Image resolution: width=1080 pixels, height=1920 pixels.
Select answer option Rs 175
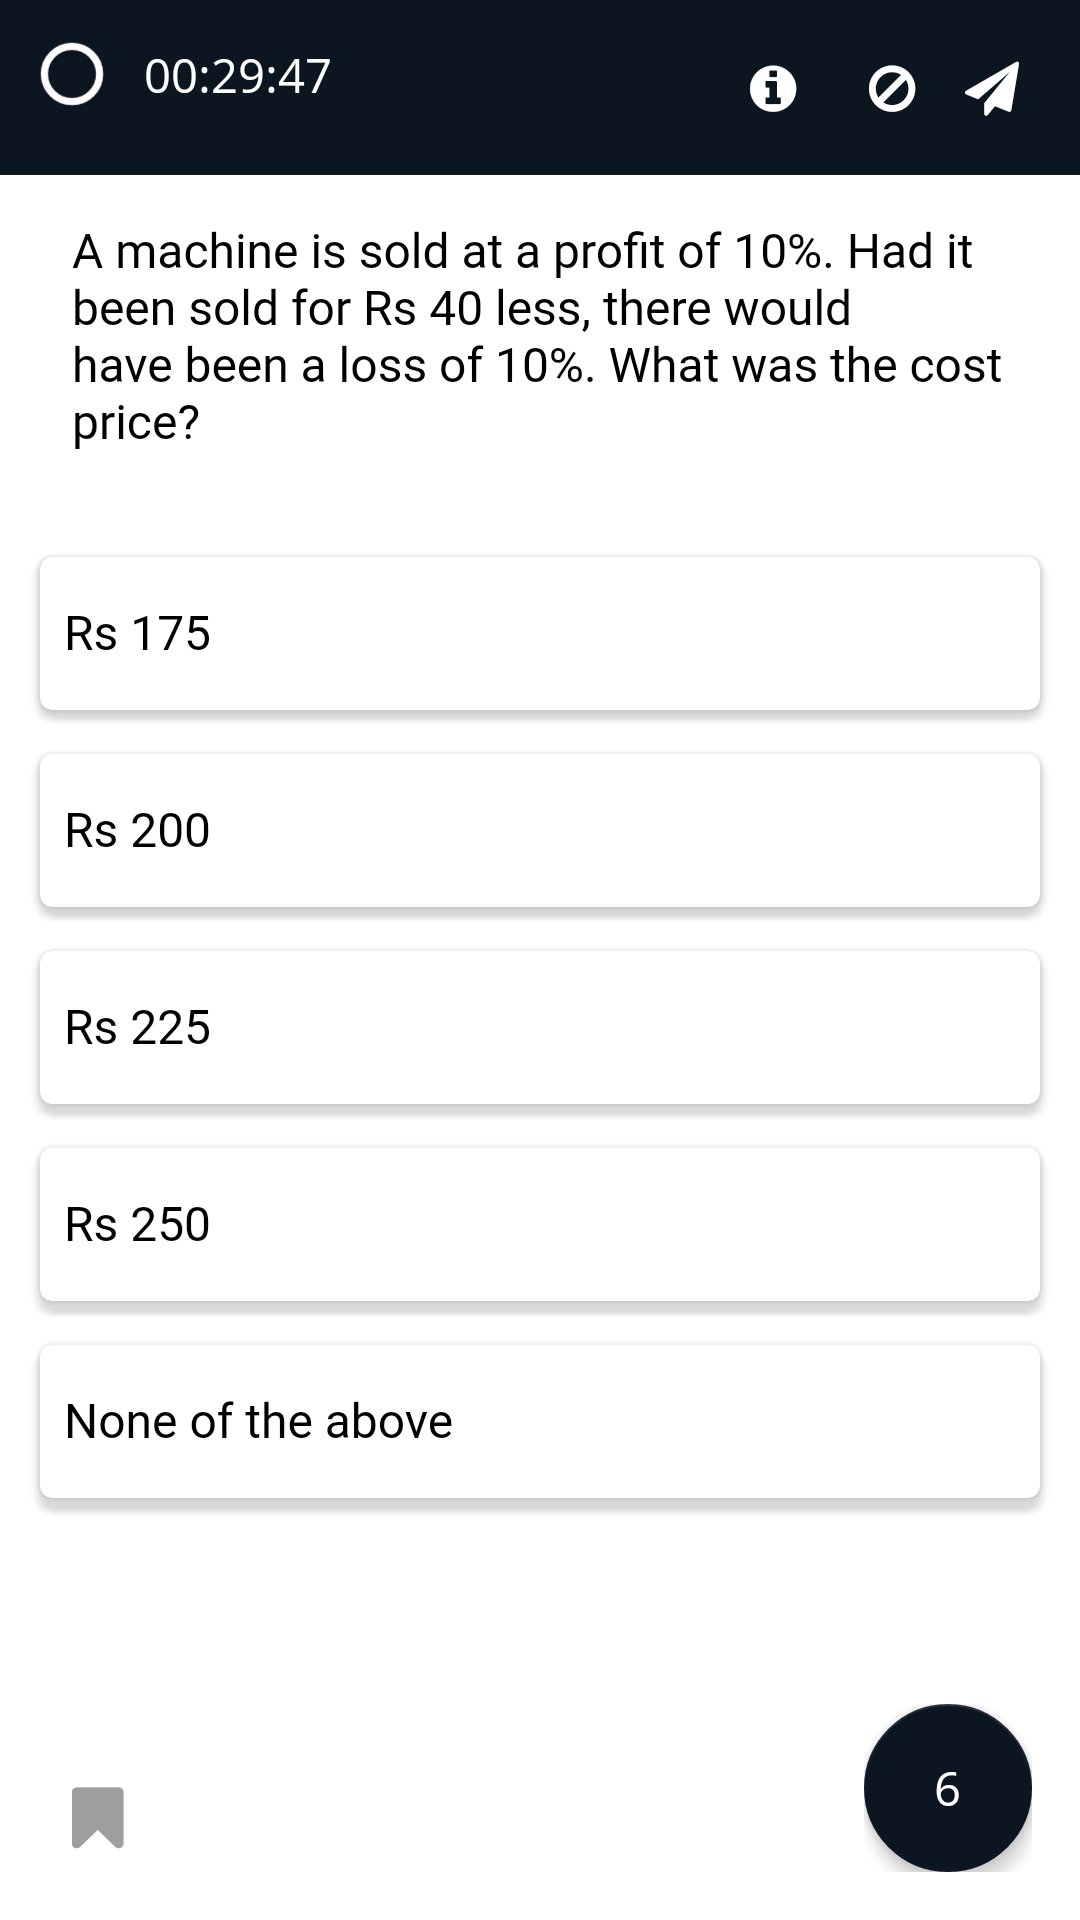click(138, 633)
